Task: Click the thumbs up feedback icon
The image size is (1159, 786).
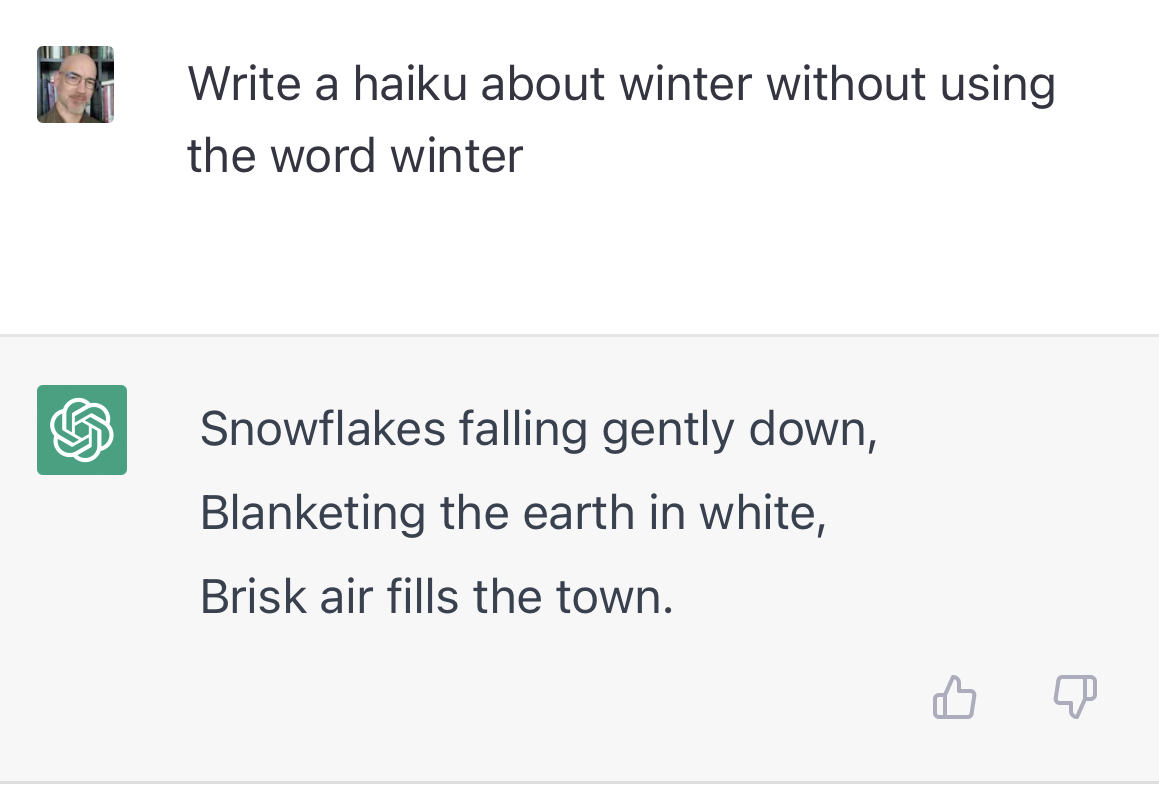Action: [954, 697]
